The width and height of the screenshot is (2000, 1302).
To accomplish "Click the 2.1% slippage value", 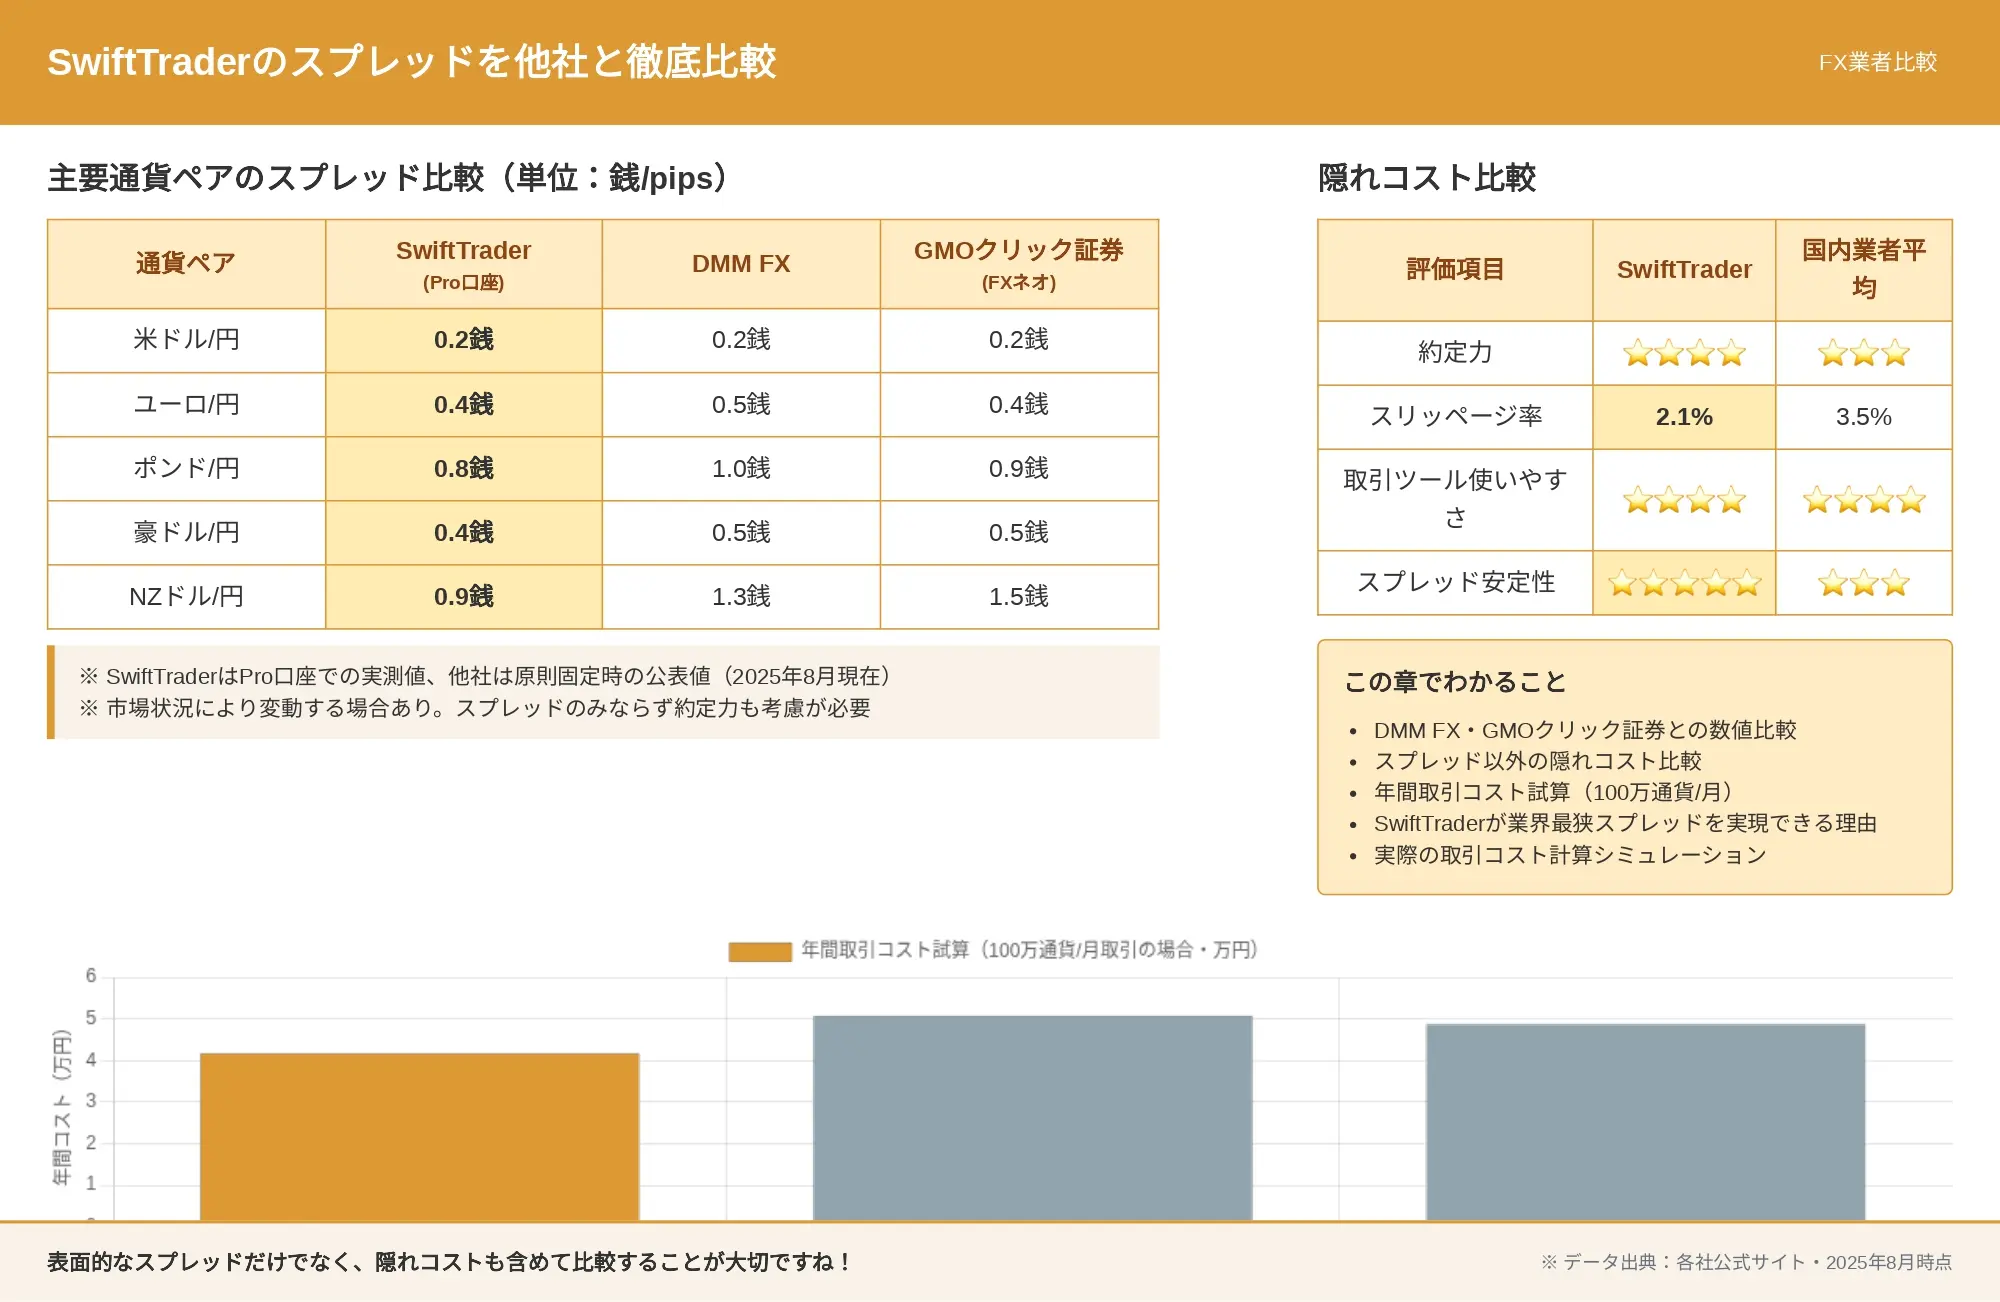I will pos(1684,417).
